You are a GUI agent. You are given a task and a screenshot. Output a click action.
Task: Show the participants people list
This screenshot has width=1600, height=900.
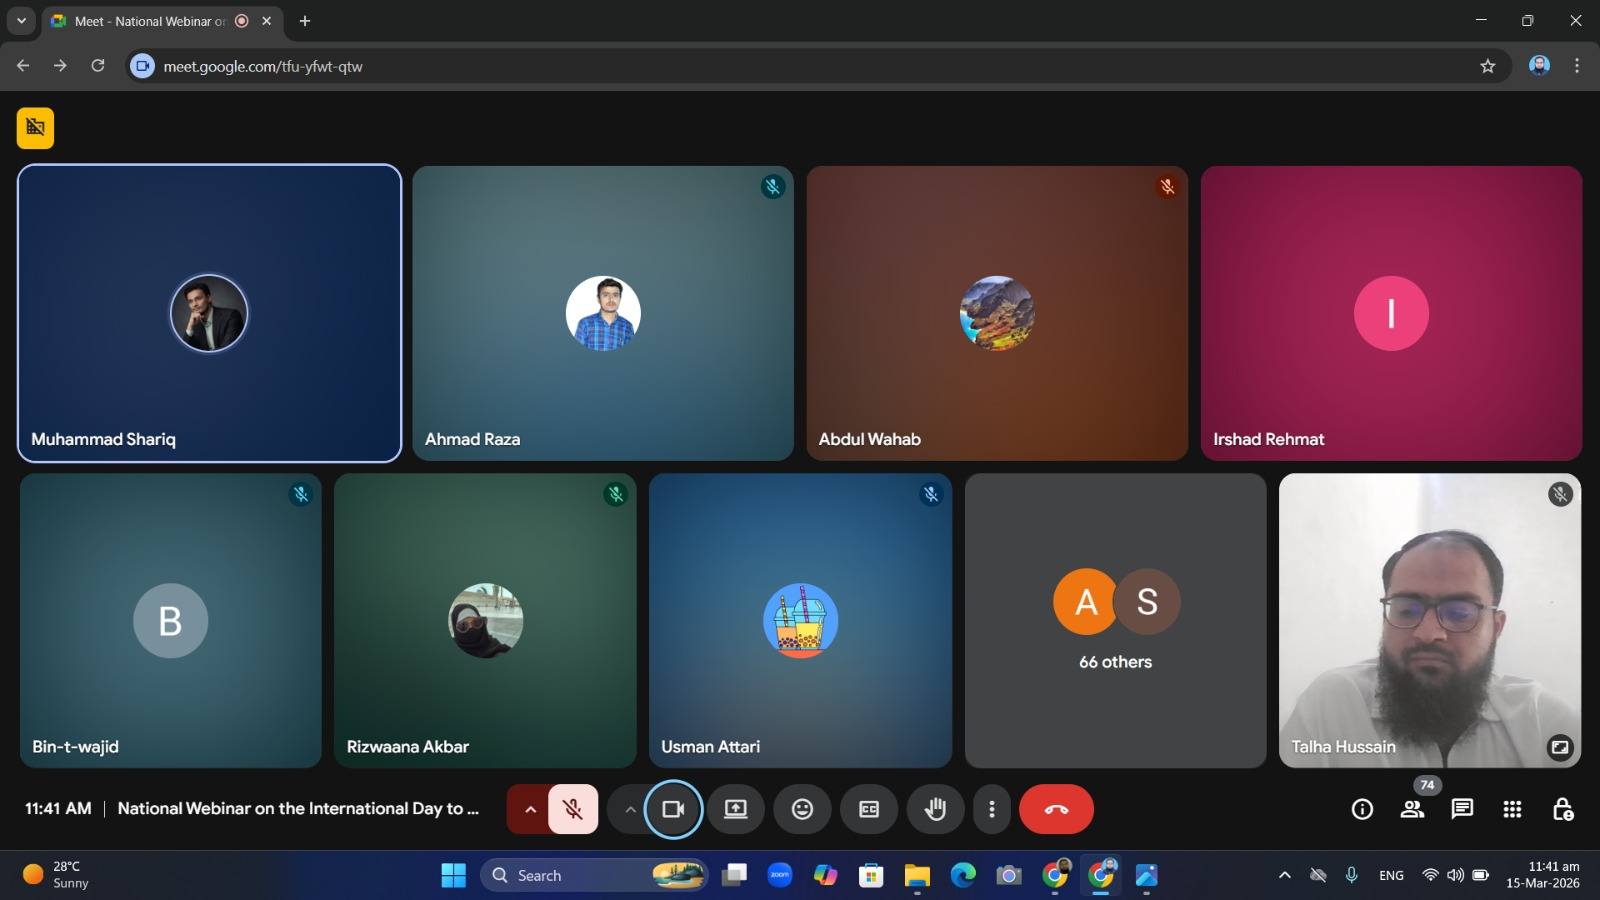(1412, 809)
